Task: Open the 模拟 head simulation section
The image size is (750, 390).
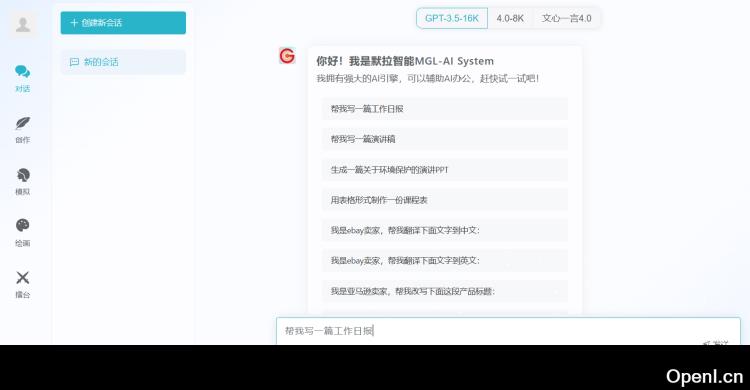Action: click(22, 181)
